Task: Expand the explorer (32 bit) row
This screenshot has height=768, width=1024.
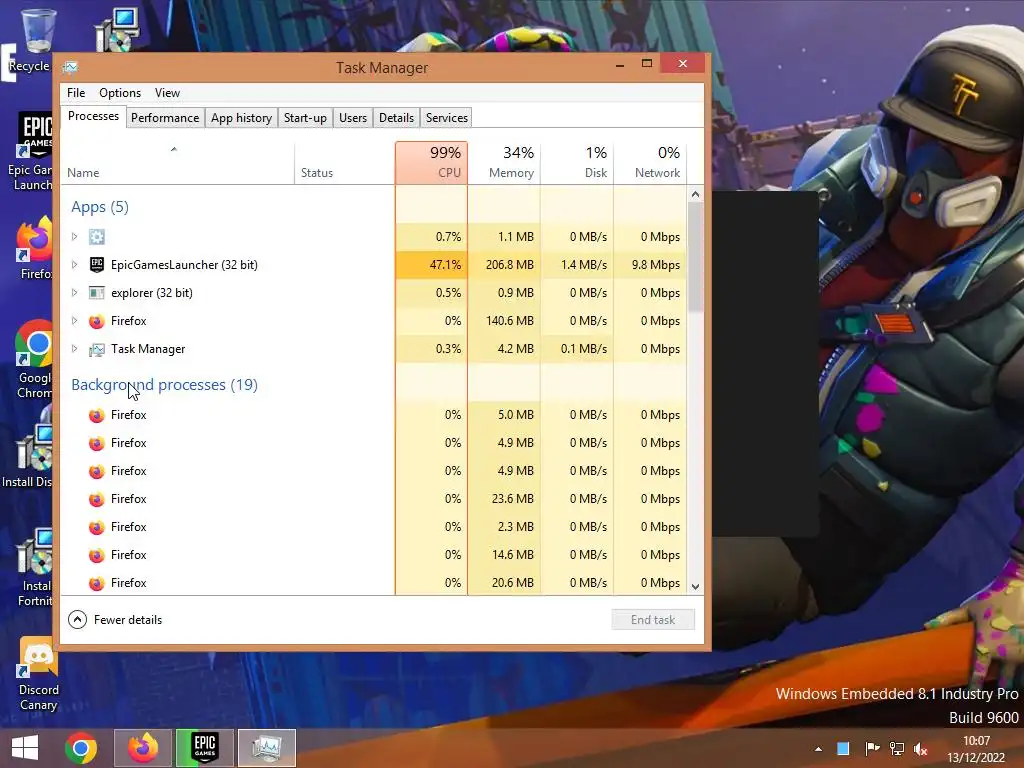Action: pos(74,293)
